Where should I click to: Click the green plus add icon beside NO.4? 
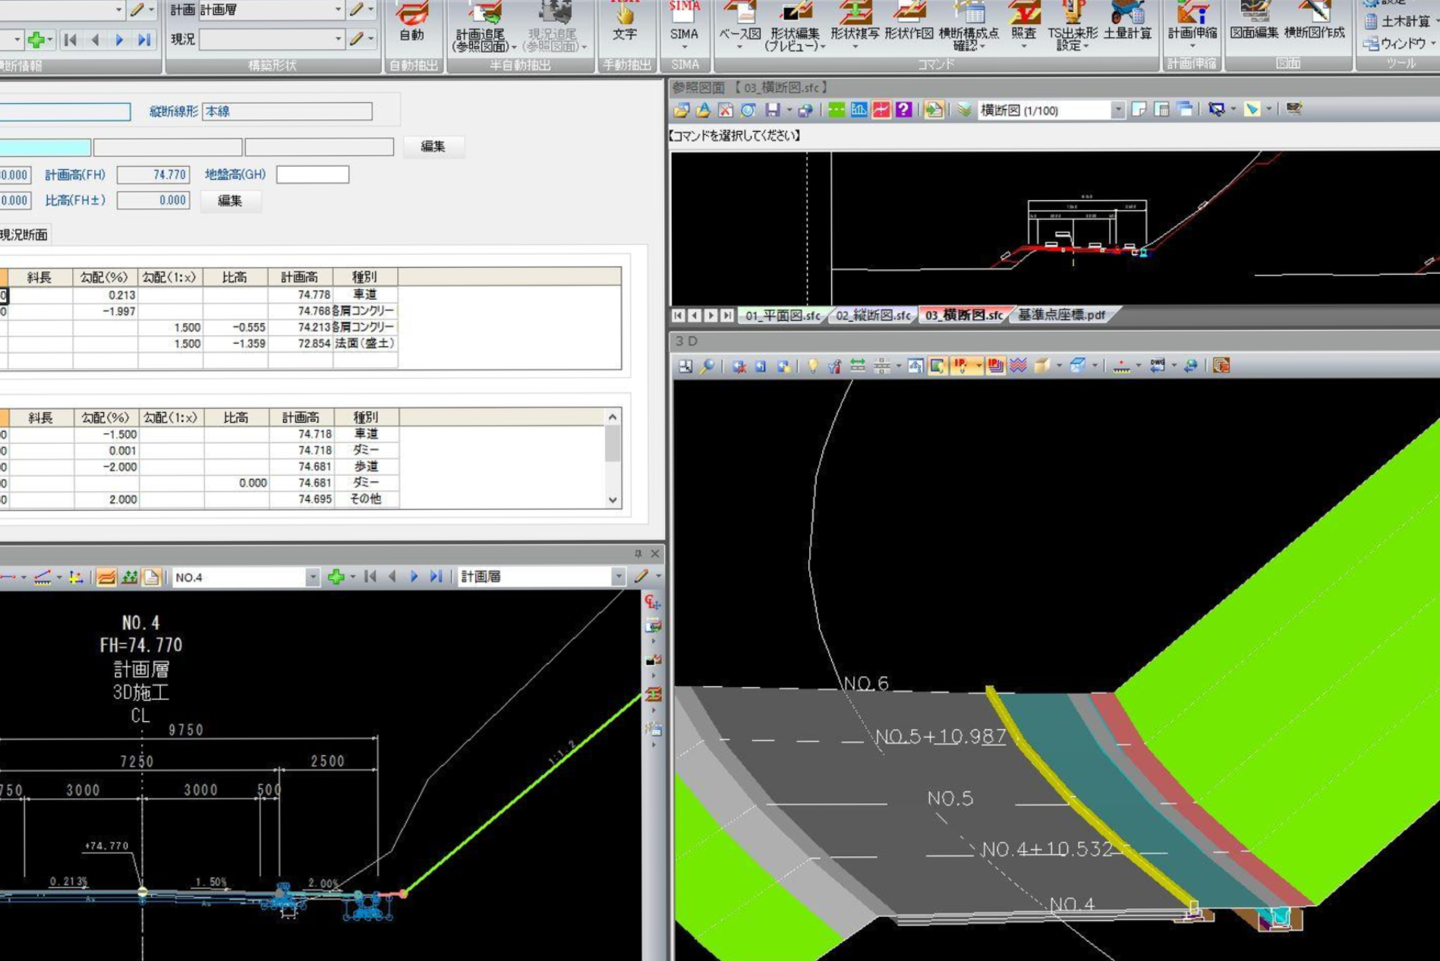[x=336, y=577]
